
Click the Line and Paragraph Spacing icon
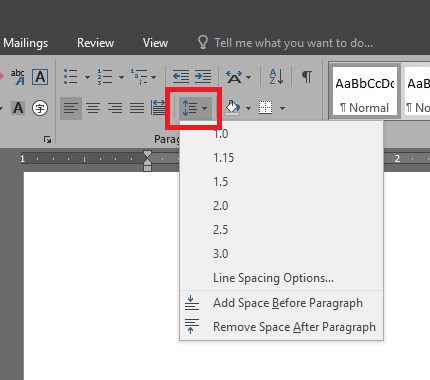click(x=190, y=108)
